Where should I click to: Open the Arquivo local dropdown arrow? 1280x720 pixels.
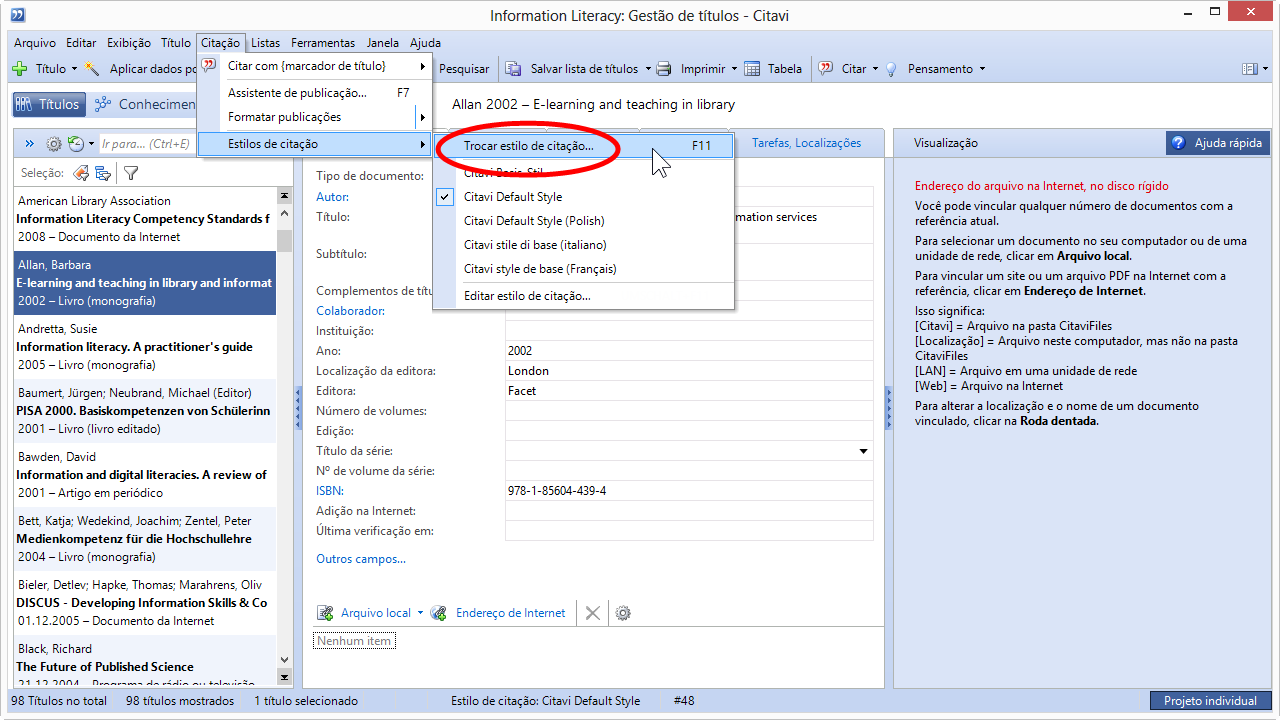420,613
